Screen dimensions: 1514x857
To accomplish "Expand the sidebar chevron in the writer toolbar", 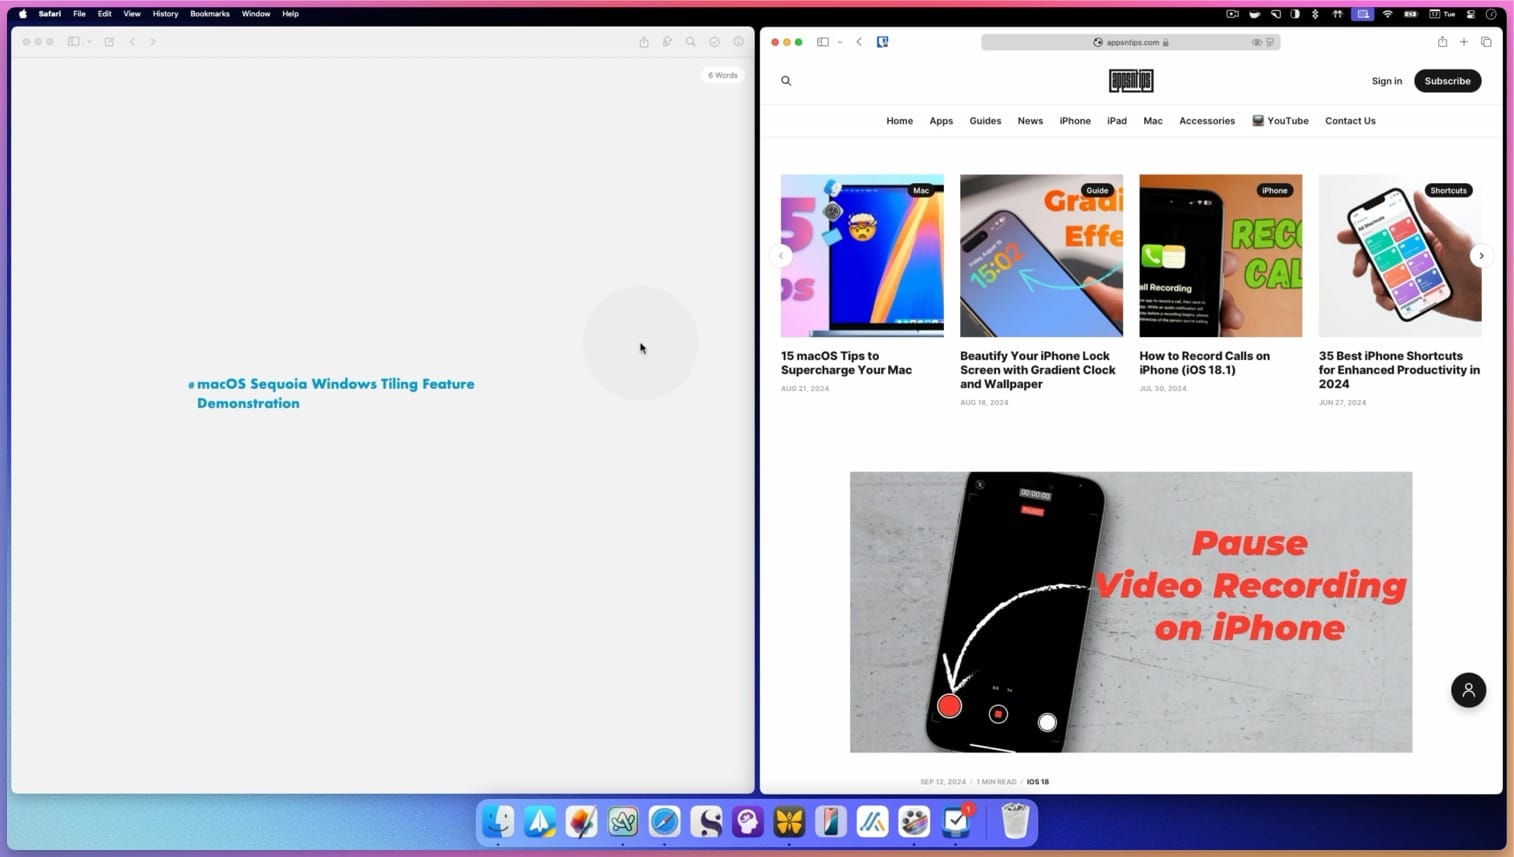I will point(89,42).
